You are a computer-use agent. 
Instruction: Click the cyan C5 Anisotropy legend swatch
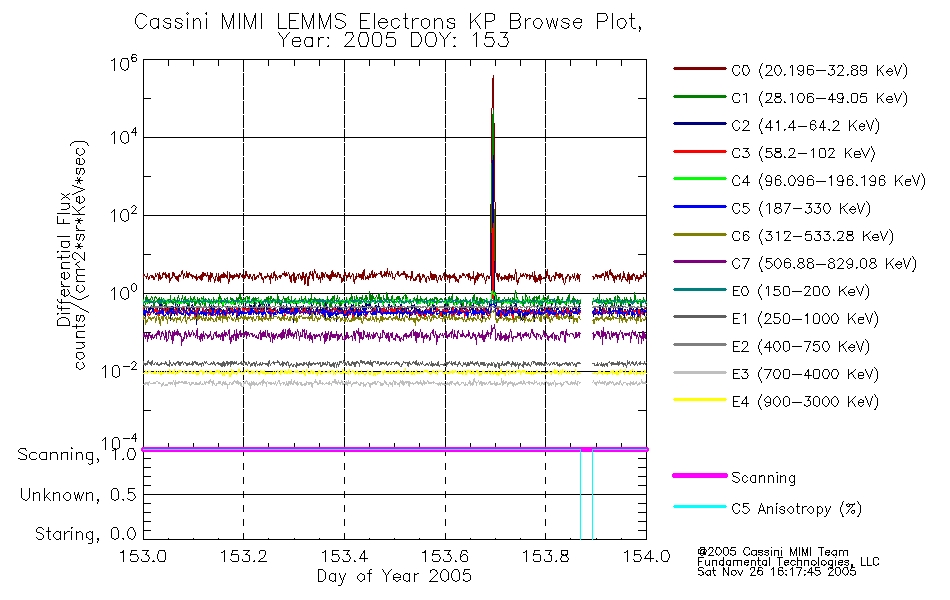tap(700, 507)
